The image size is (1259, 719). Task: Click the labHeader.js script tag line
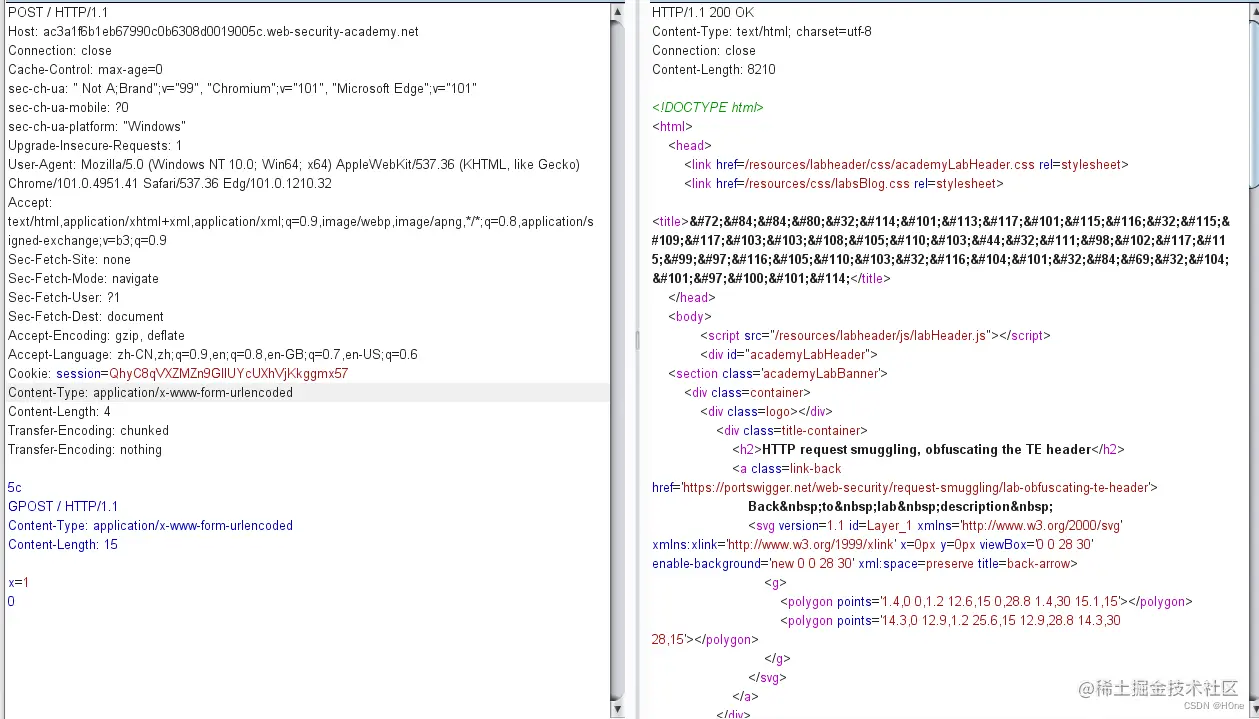pos(876,335)
